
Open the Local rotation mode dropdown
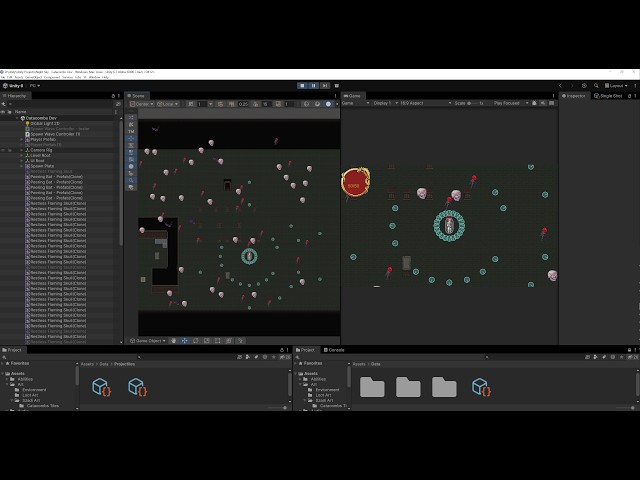(168, 104)
